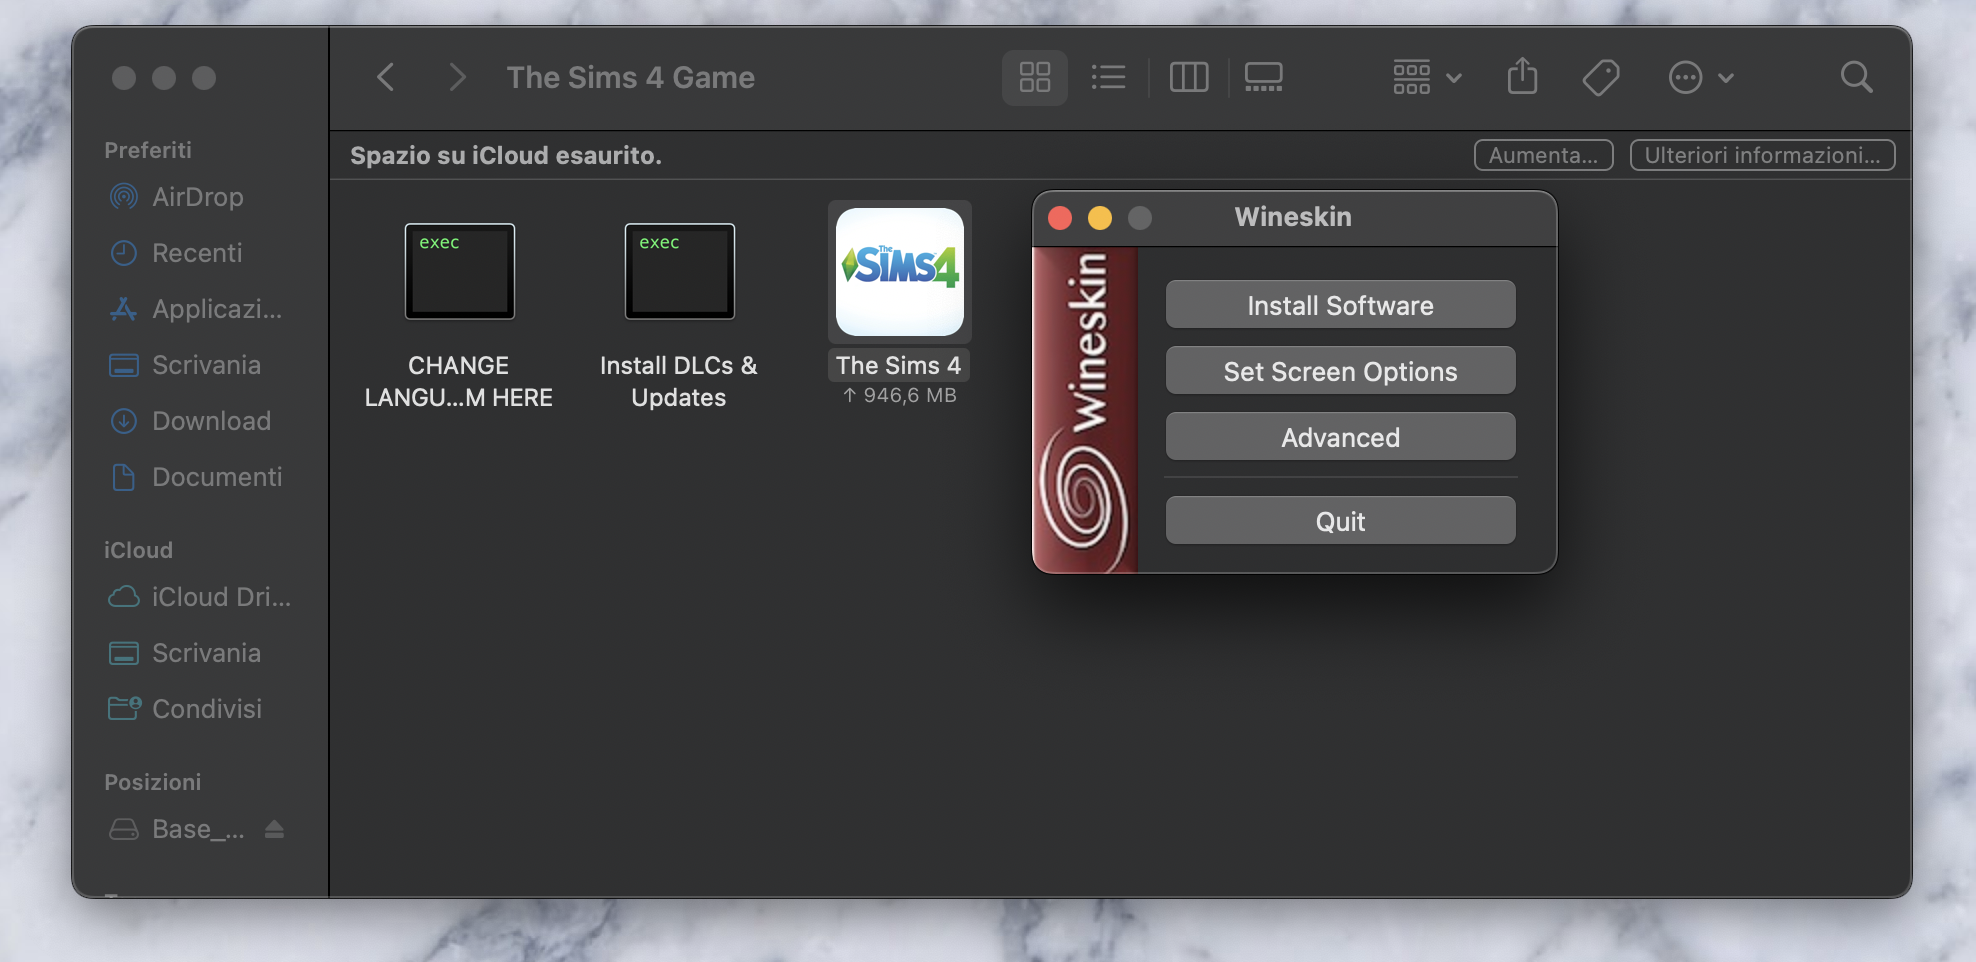Switch Finder to icon grid view

pos(1034,77)
